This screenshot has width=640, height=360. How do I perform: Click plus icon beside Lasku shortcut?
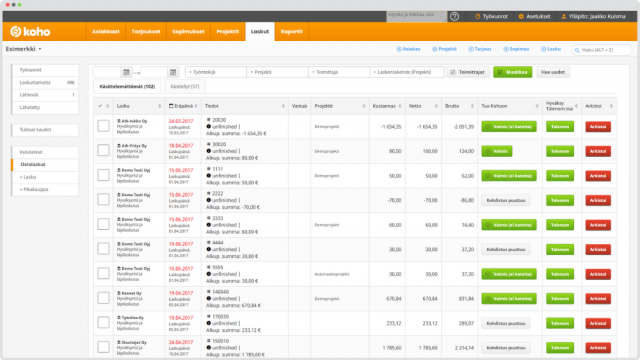(x=543, y=49)
